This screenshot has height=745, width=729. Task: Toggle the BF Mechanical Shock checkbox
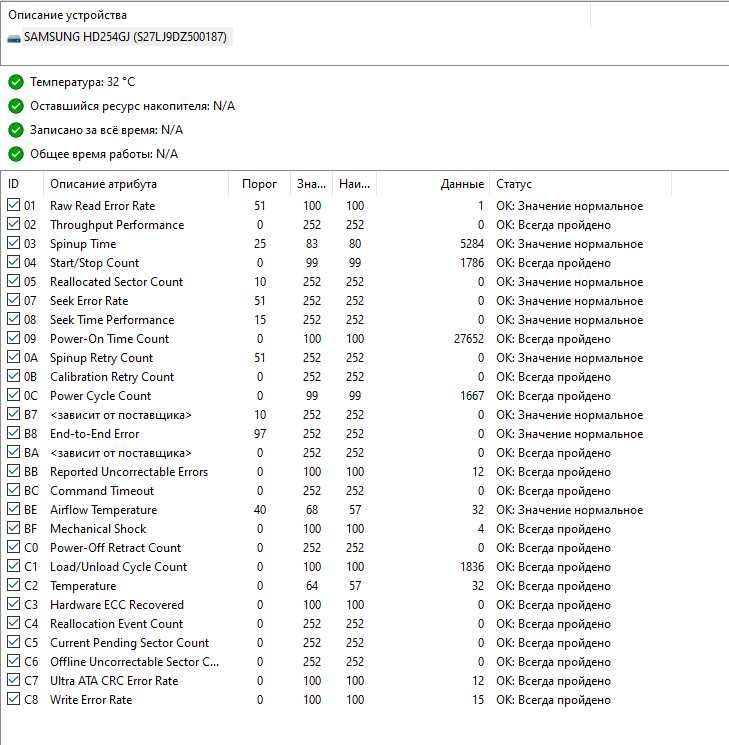click(x=14, y=528)
